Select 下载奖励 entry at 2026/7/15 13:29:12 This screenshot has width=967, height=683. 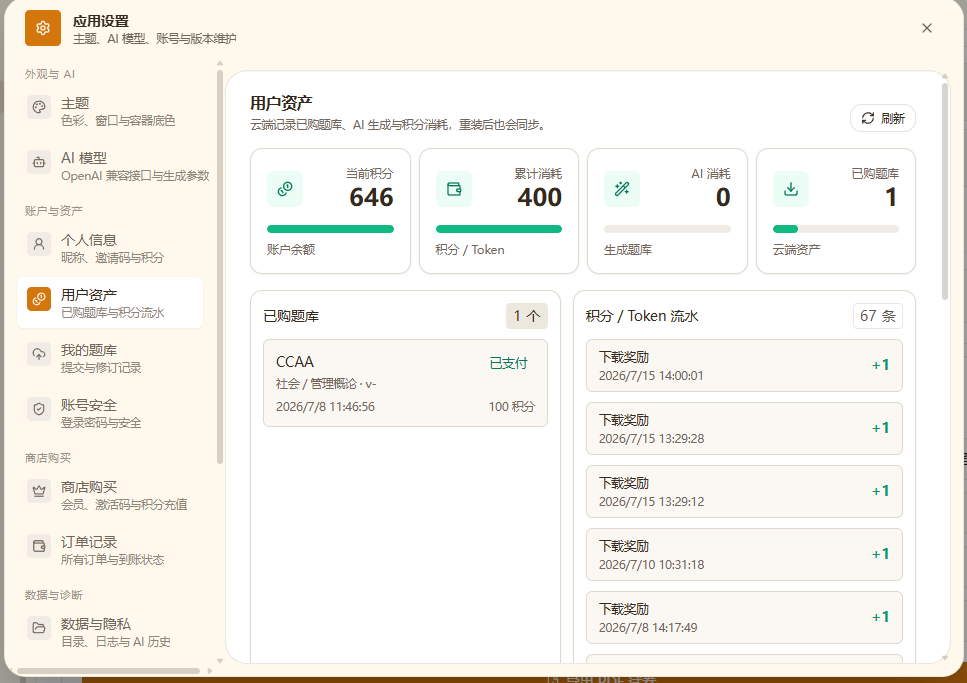click(744, 491)
